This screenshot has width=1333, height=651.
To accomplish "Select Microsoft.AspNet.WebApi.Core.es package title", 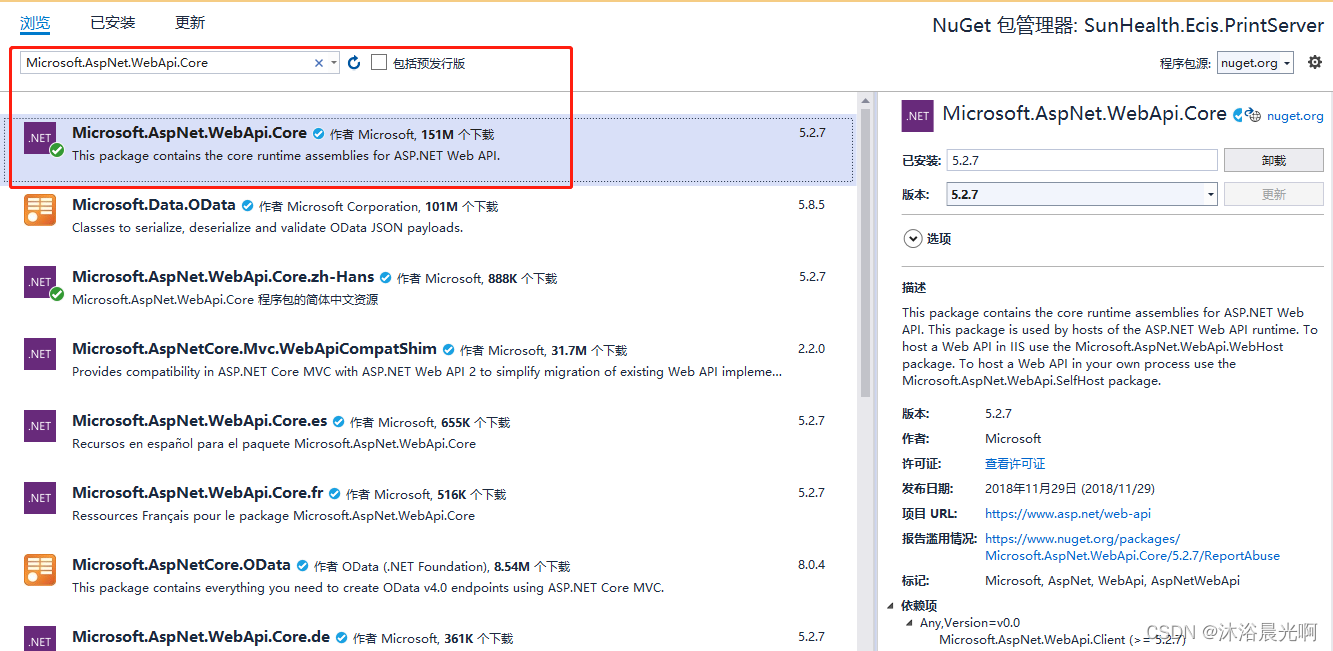I will coord(199,421).
